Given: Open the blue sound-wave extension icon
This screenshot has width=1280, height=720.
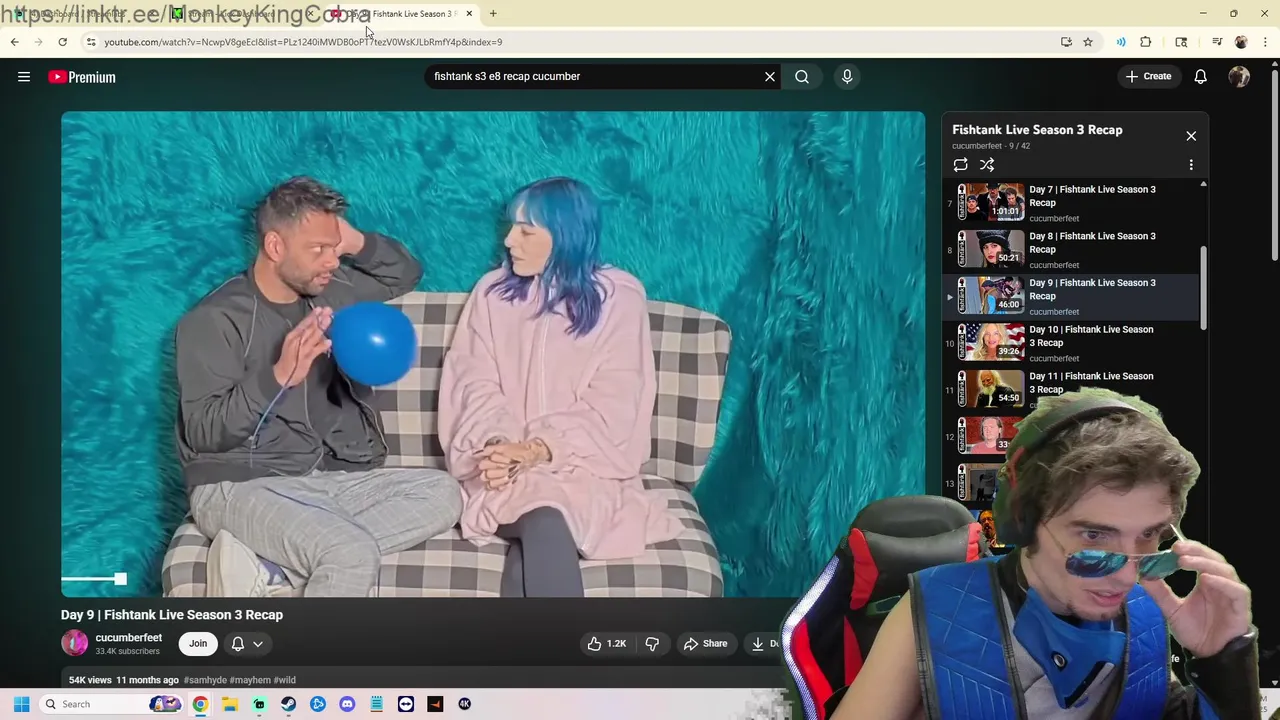Looking at the screenshot, I should pyautogui.click(x=1121, y=42).
